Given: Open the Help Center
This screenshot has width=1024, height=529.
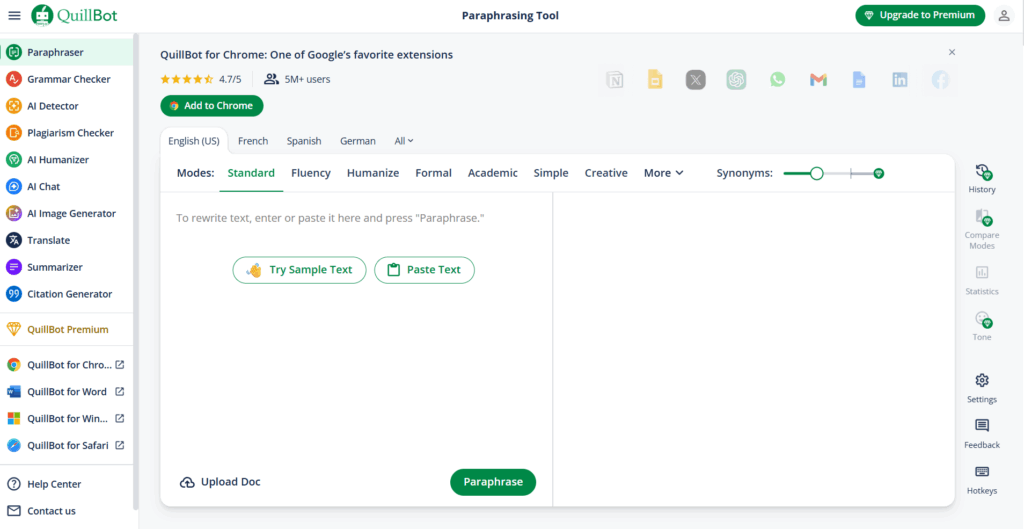Looking at the screenshot, I should point(67,484).
